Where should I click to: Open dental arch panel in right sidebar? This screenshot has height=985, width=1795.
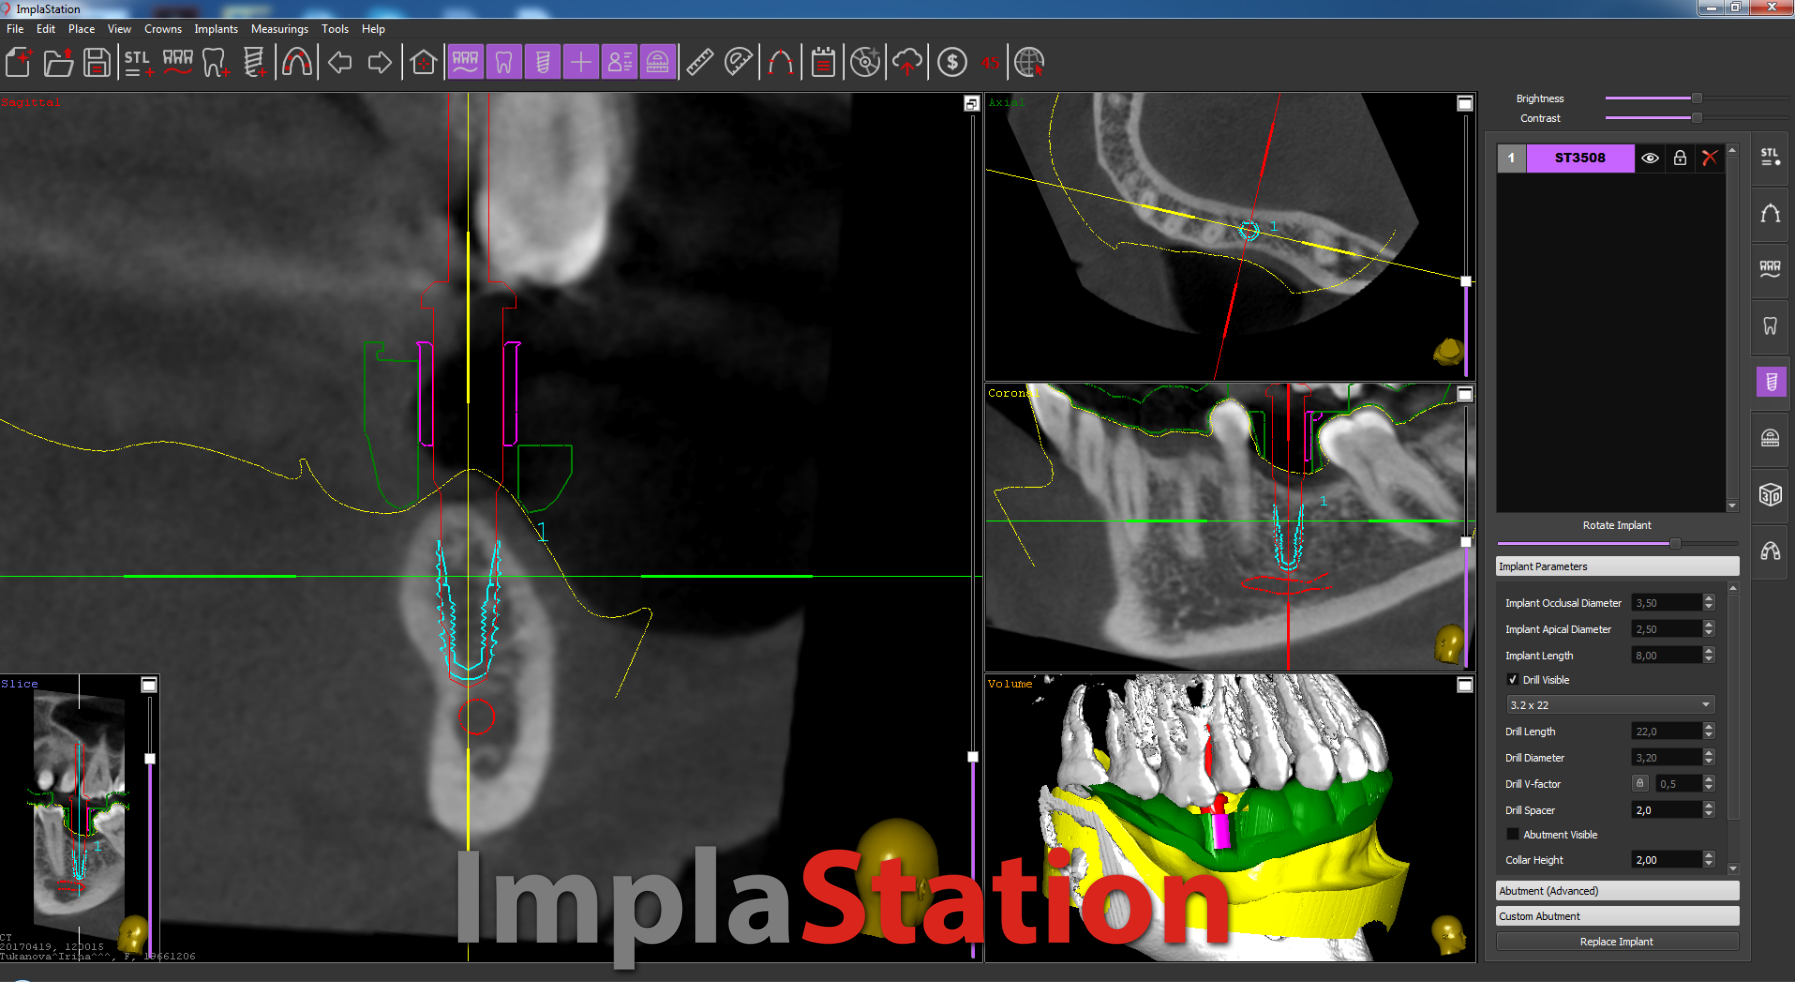pos(1770,214)
